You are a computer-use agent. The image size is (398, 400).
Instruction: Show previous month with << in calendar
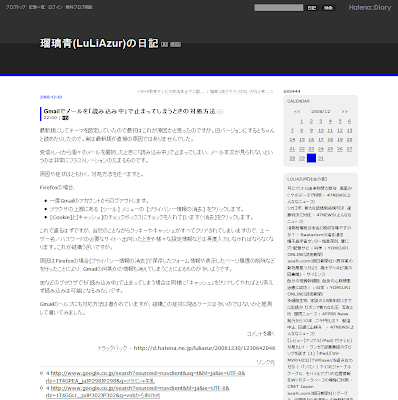[297, 111]
